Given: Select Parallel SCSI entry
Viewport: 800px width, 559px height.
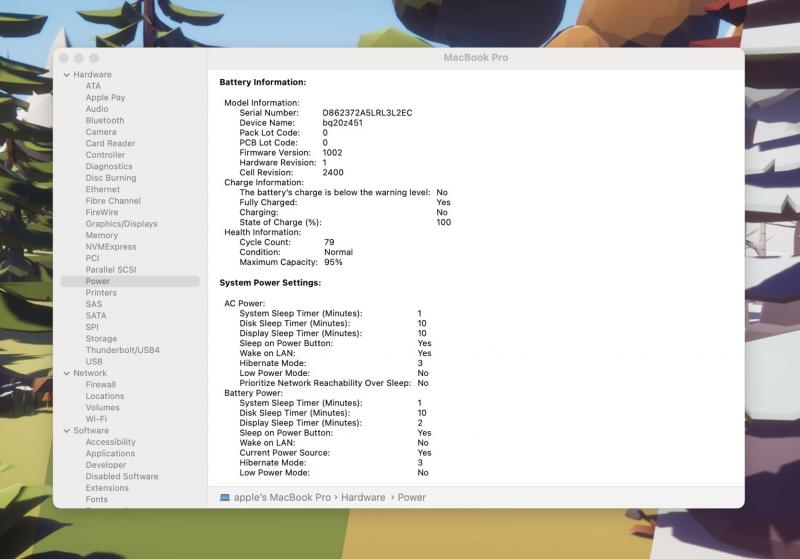Looking at the screenshot, I should pyautogui.click(x=111, y=270).
